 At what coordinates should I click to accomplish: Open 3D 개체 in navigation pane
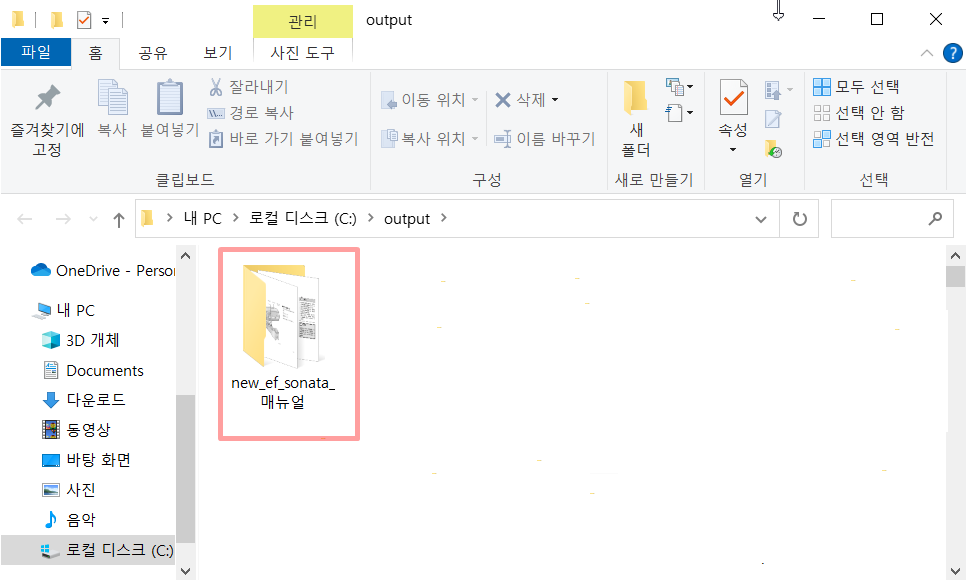coord(80,340)
